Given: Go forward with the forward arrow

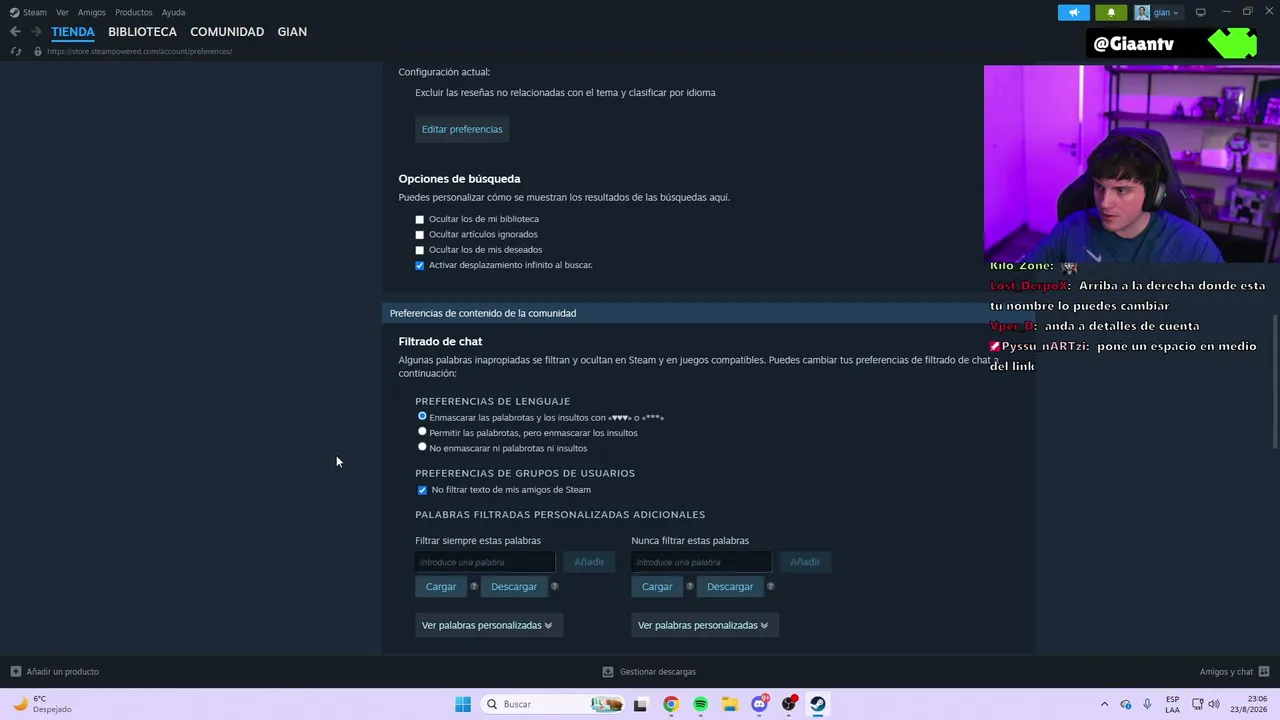Looking at the screenshot, I should tap(36, 32).
